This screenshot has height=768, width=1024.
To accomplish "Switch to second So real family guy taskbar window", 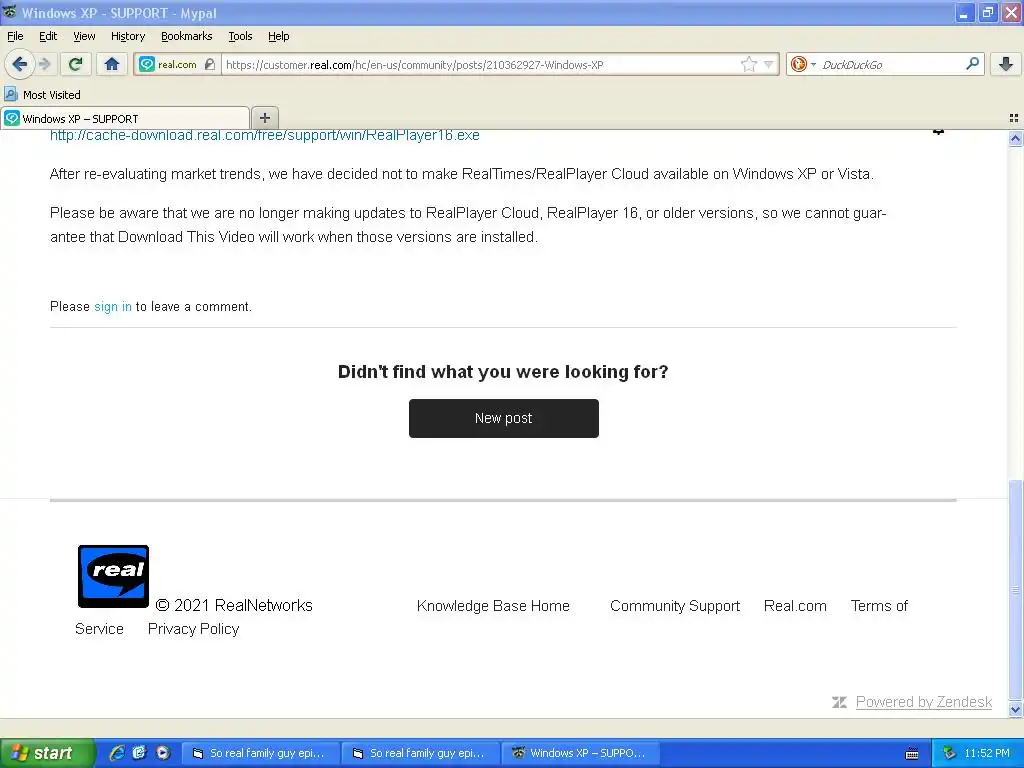I will pyautogui.click(x=421, y=754).
